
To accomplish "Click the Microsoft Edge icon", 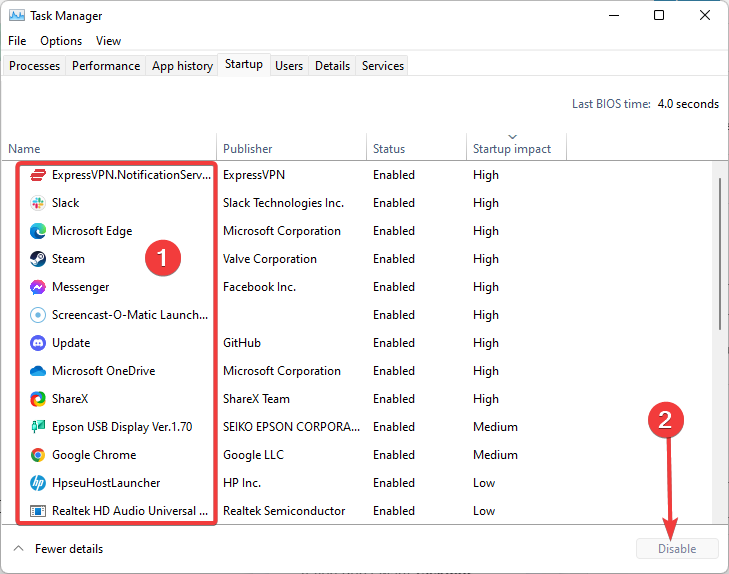I will click(x=38, y=231).
